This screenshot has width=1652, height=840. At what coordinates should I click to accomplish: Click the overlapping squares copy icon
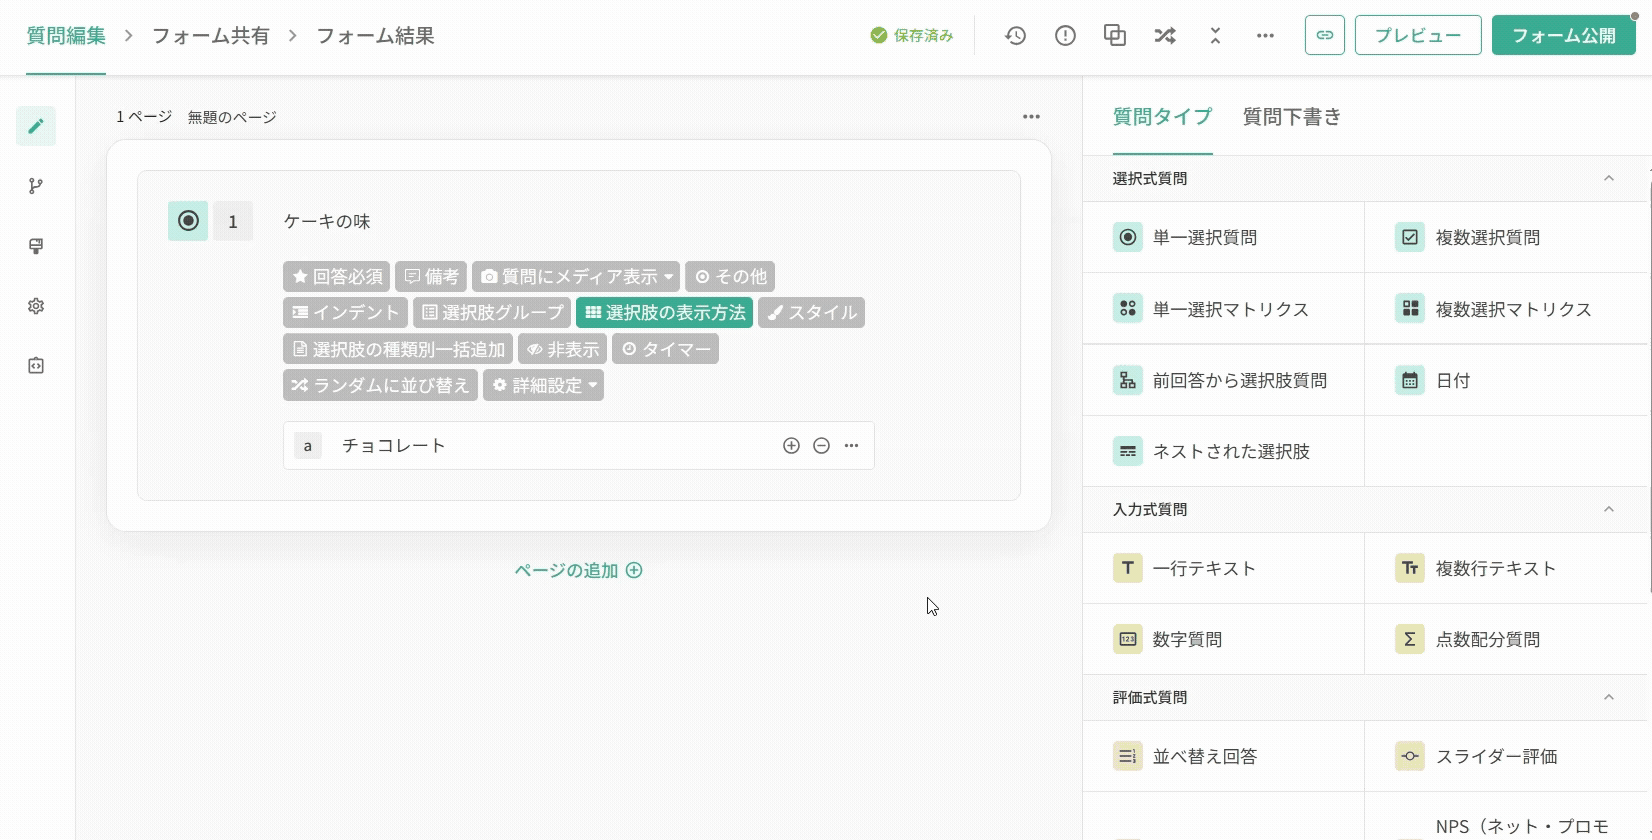point(1115,36)
